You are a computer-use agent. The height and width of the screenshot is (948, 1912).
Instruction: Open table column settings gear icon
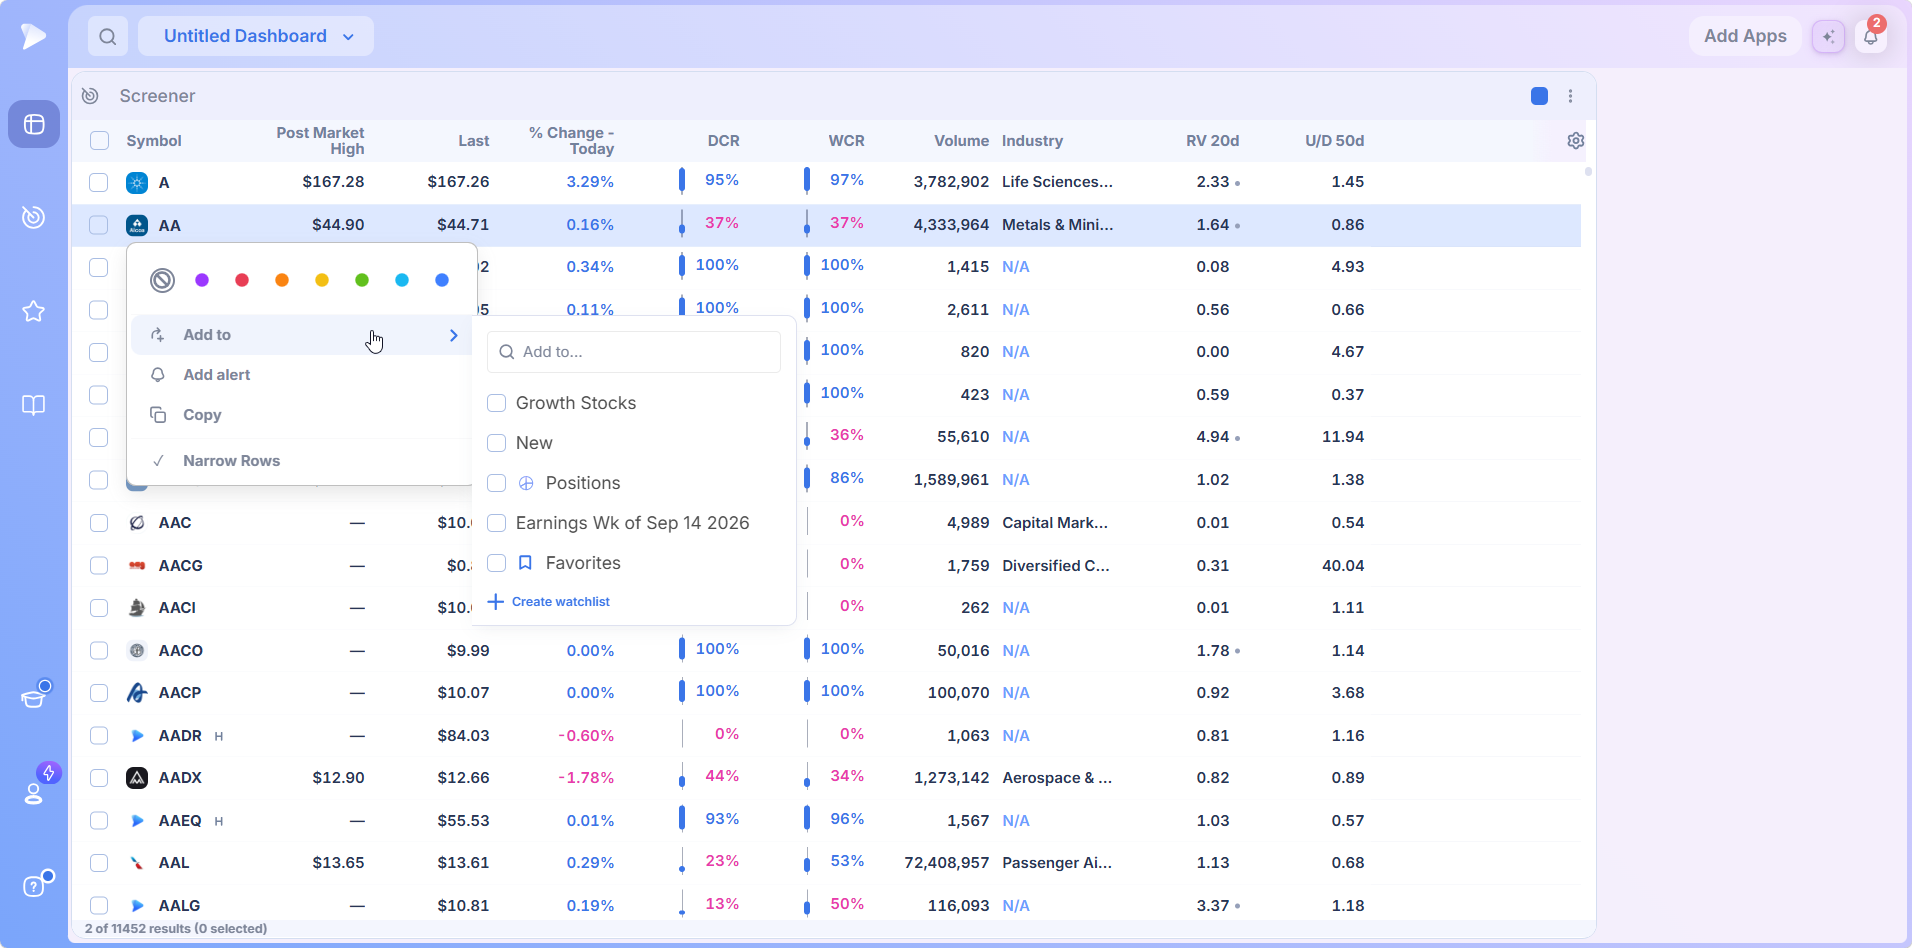pos(1576,141)
